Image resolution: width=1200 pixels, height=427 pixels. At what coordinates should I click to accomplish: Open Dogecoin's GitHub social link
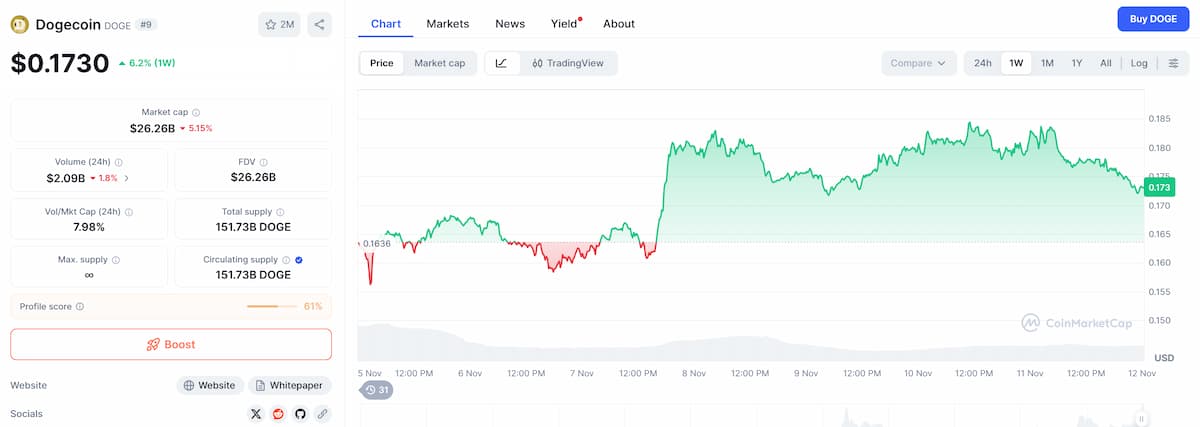pos(300,413)
